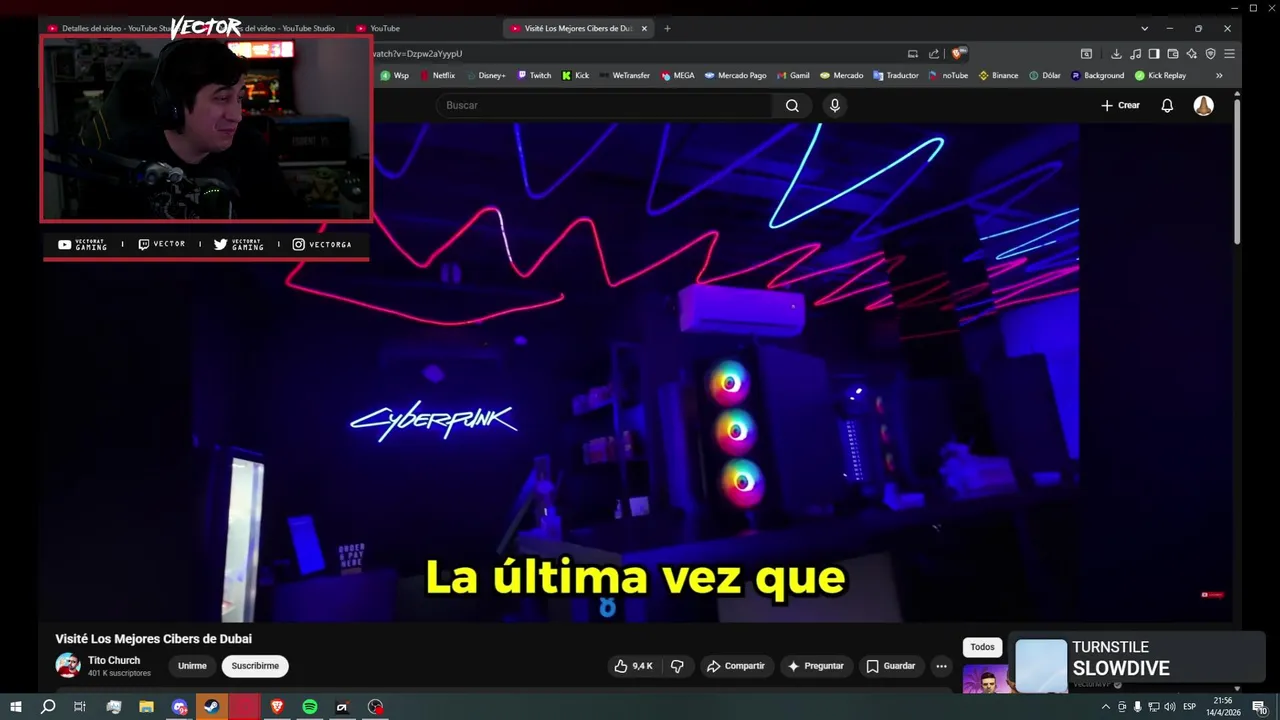This screenshot has height=720, width=1280.
Task: Click the share page icon in address bar
Action: tap(934, 53)
